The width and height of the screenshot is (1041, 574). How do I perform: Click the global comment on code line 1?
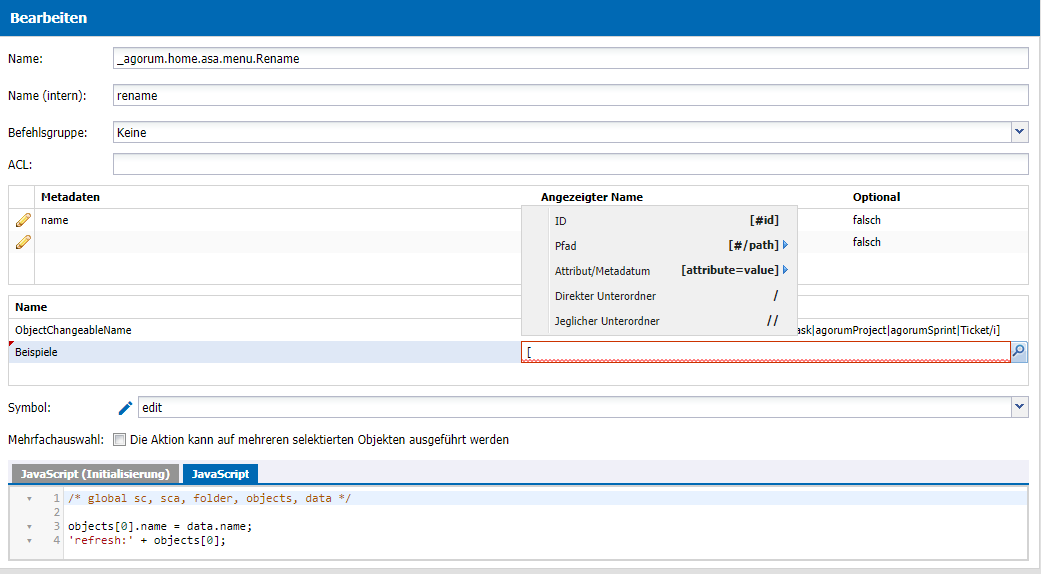coord(209,498)
